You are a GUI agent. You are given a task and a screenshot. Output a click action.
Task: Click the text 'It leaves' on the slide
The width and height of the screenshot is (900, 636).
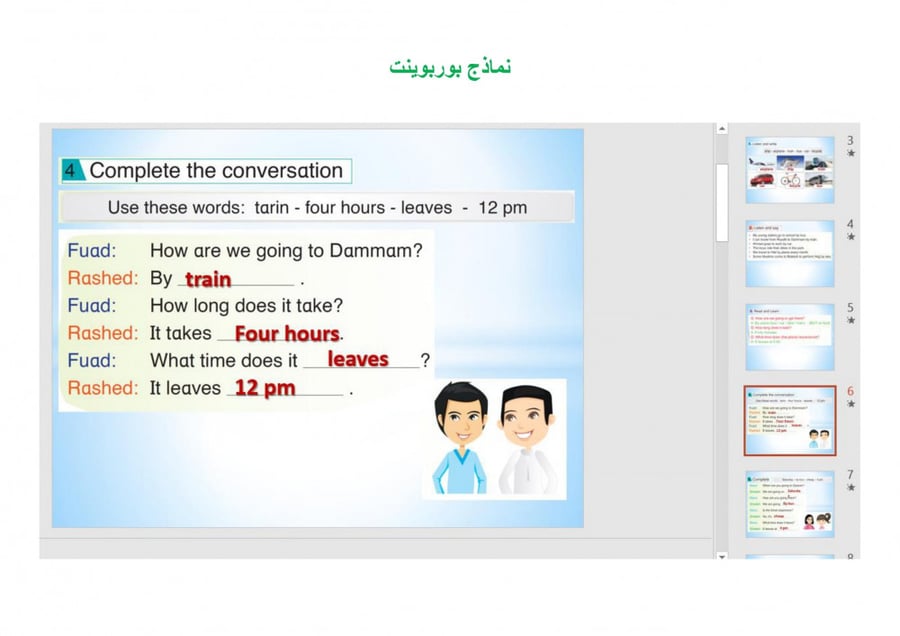point(185,388)
